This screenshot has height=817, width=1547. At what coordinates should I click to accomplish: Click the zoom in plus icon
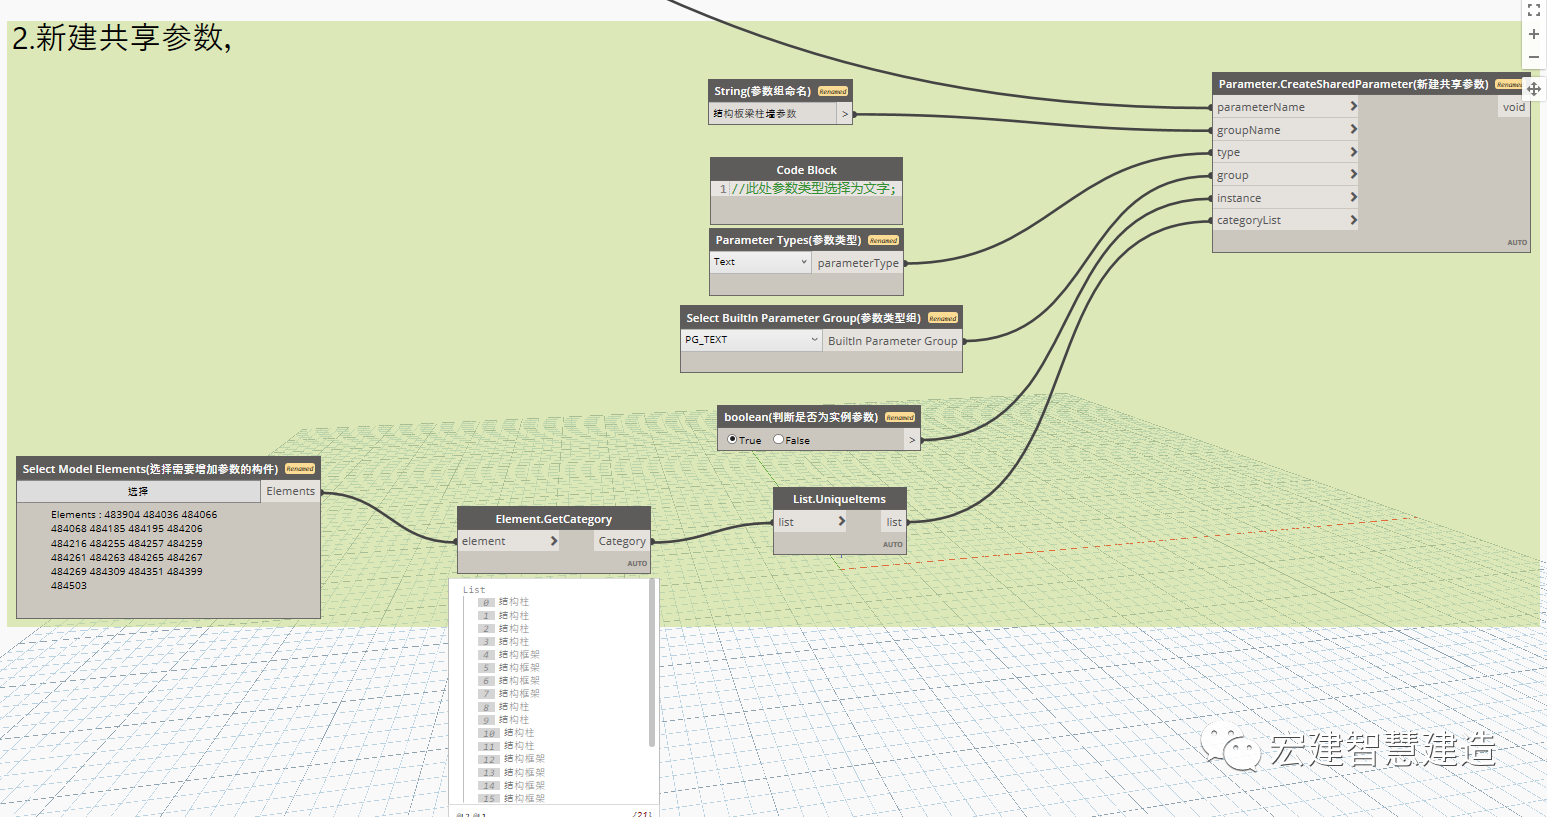[x=1533, y=34]
